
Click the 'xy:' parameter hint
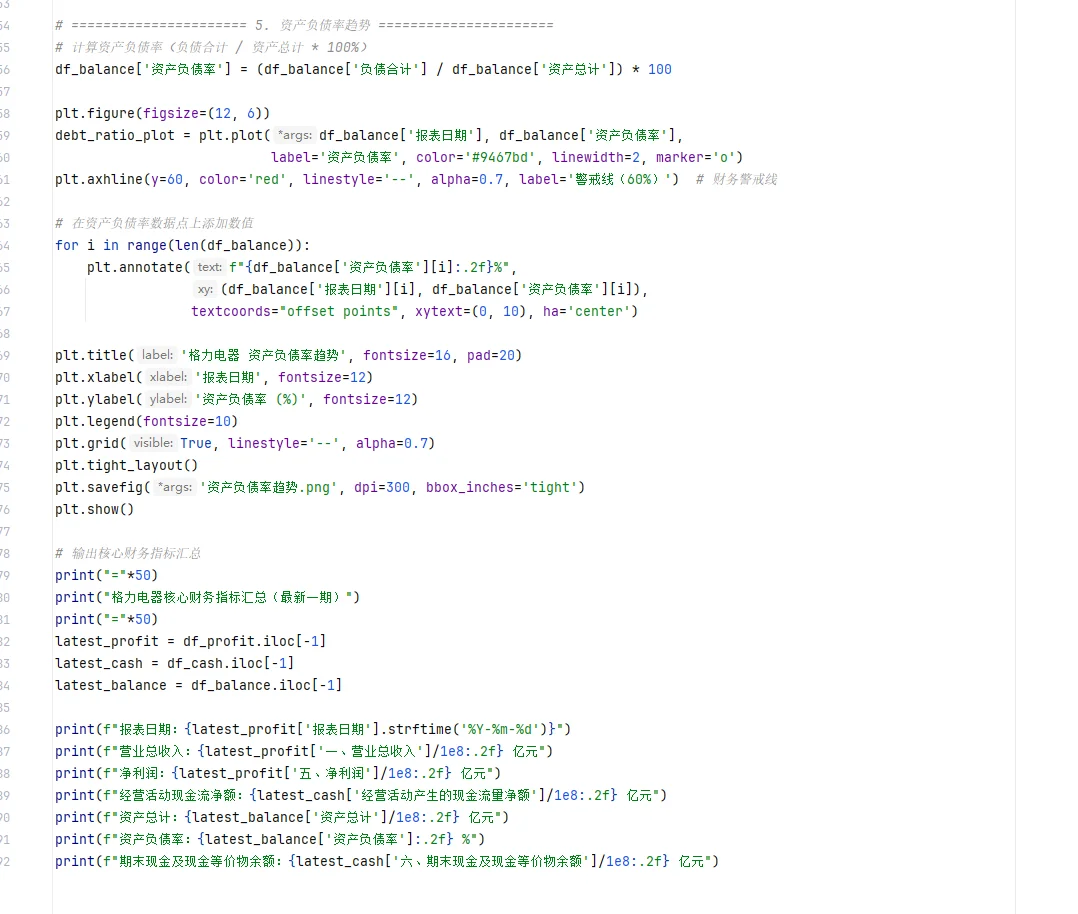205,290
